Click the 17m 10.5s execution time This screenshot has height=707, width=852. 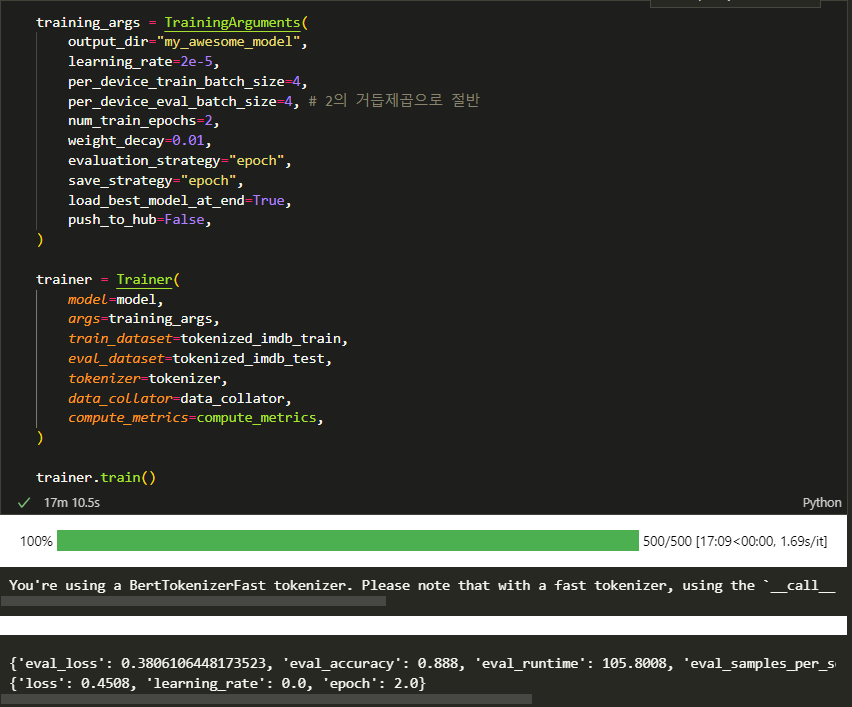[72, 502]
